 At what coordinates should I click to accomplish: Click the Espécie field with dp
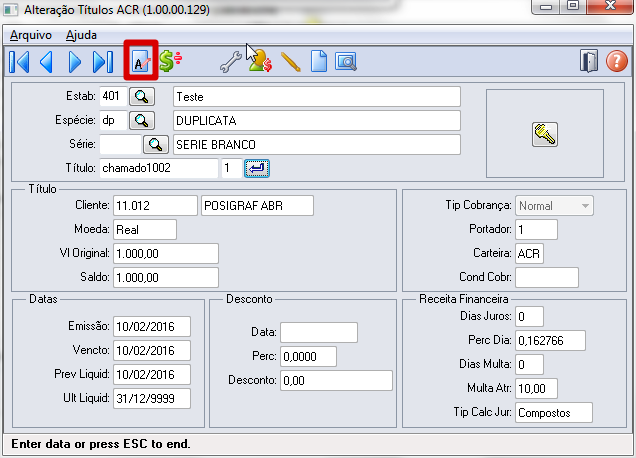[x=113, y=120]
